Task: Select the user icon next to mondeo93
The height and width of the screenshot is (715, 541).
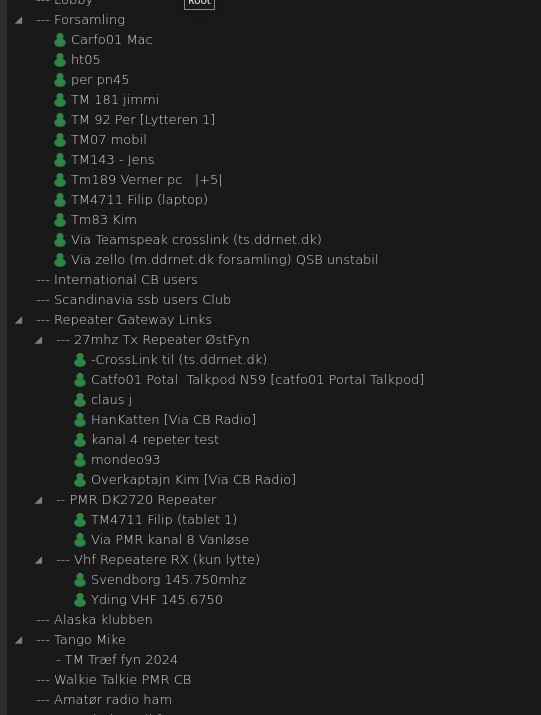Action: point(80,460)
